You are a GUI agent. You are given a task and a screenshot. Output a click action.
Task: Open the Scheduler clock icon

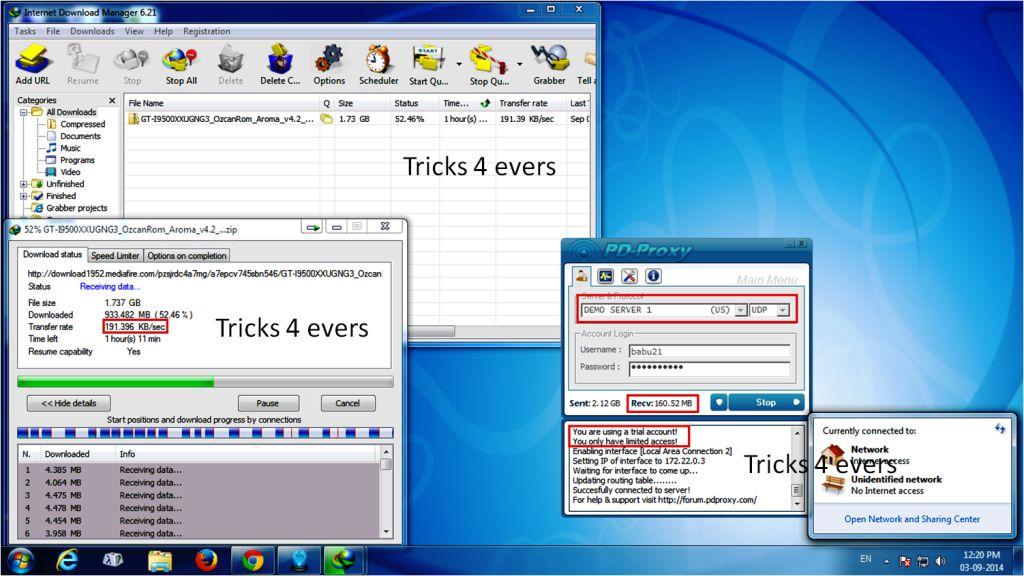coord(378,64)
